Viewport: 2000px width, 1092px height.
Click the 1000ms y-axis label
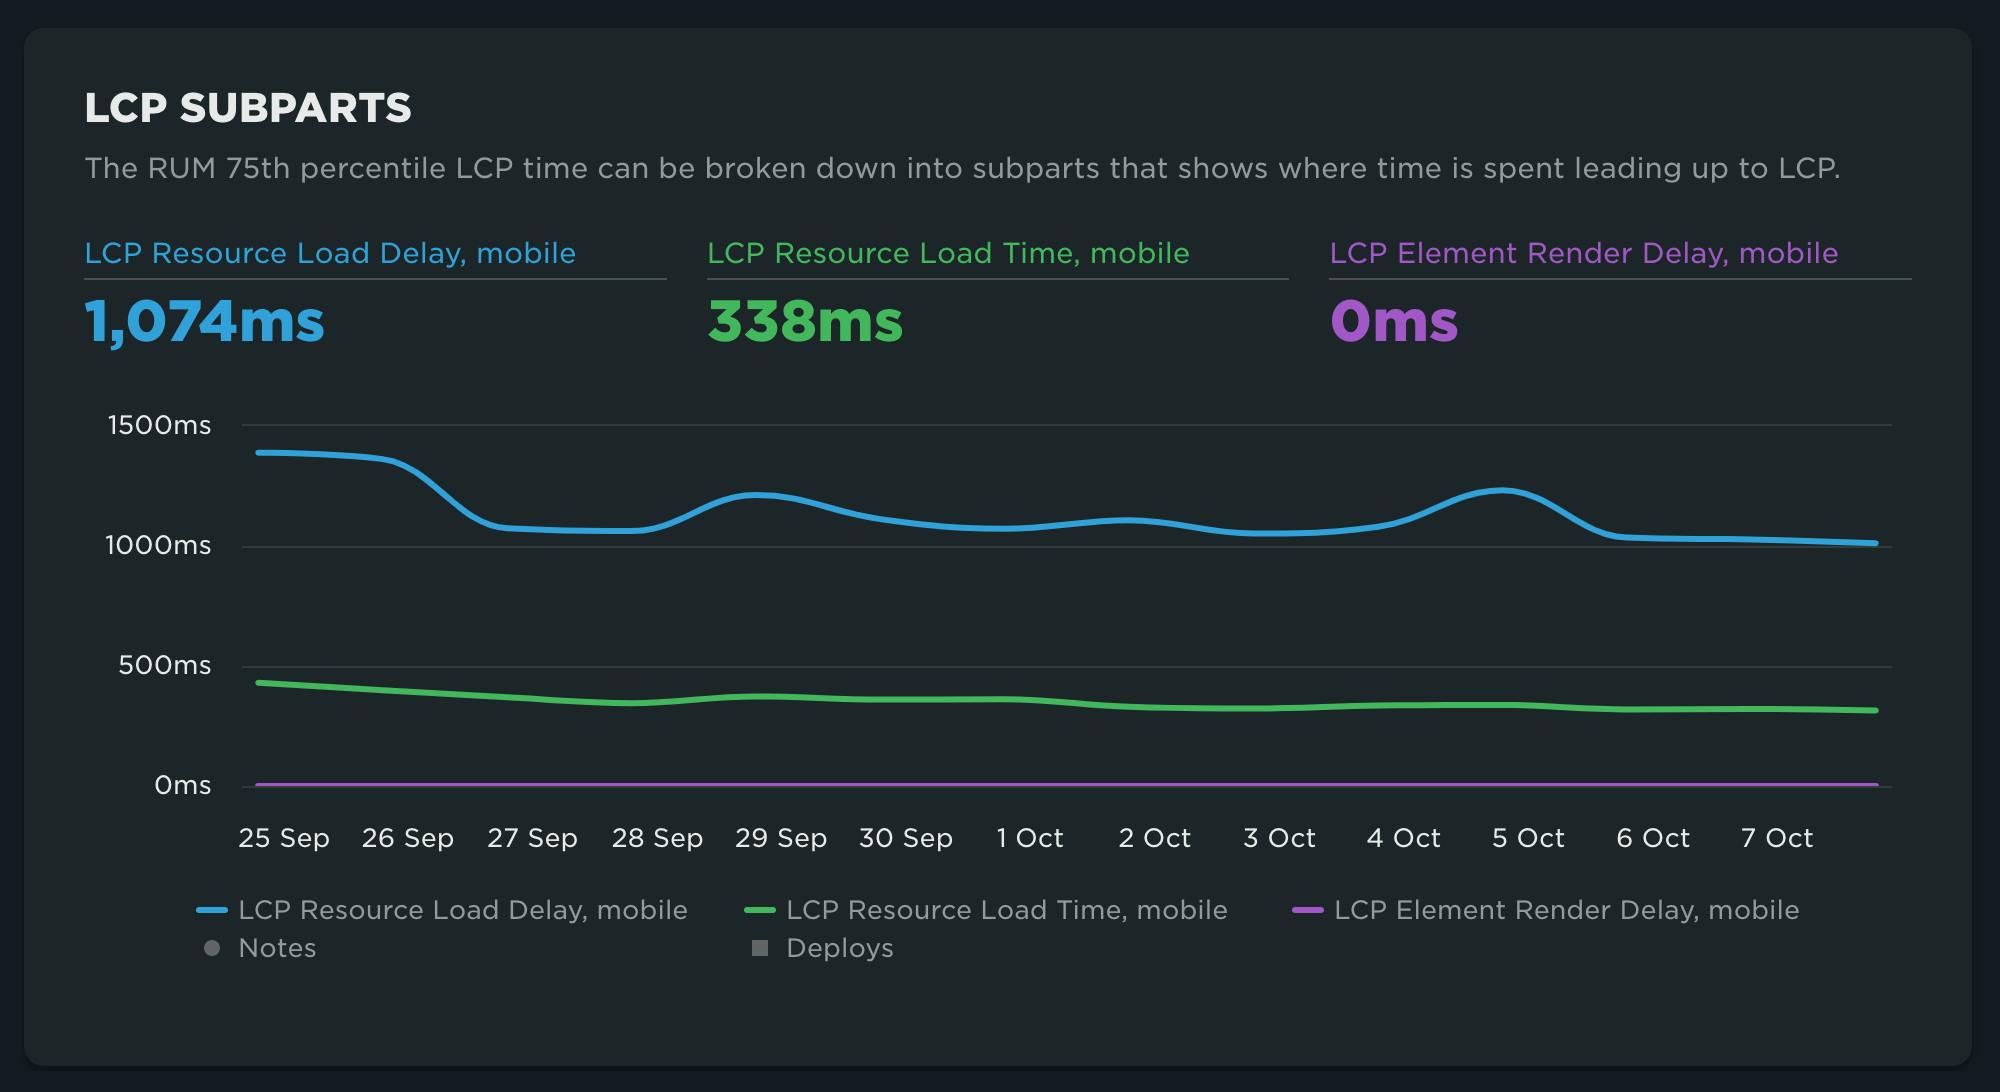[x=159, y=545]
